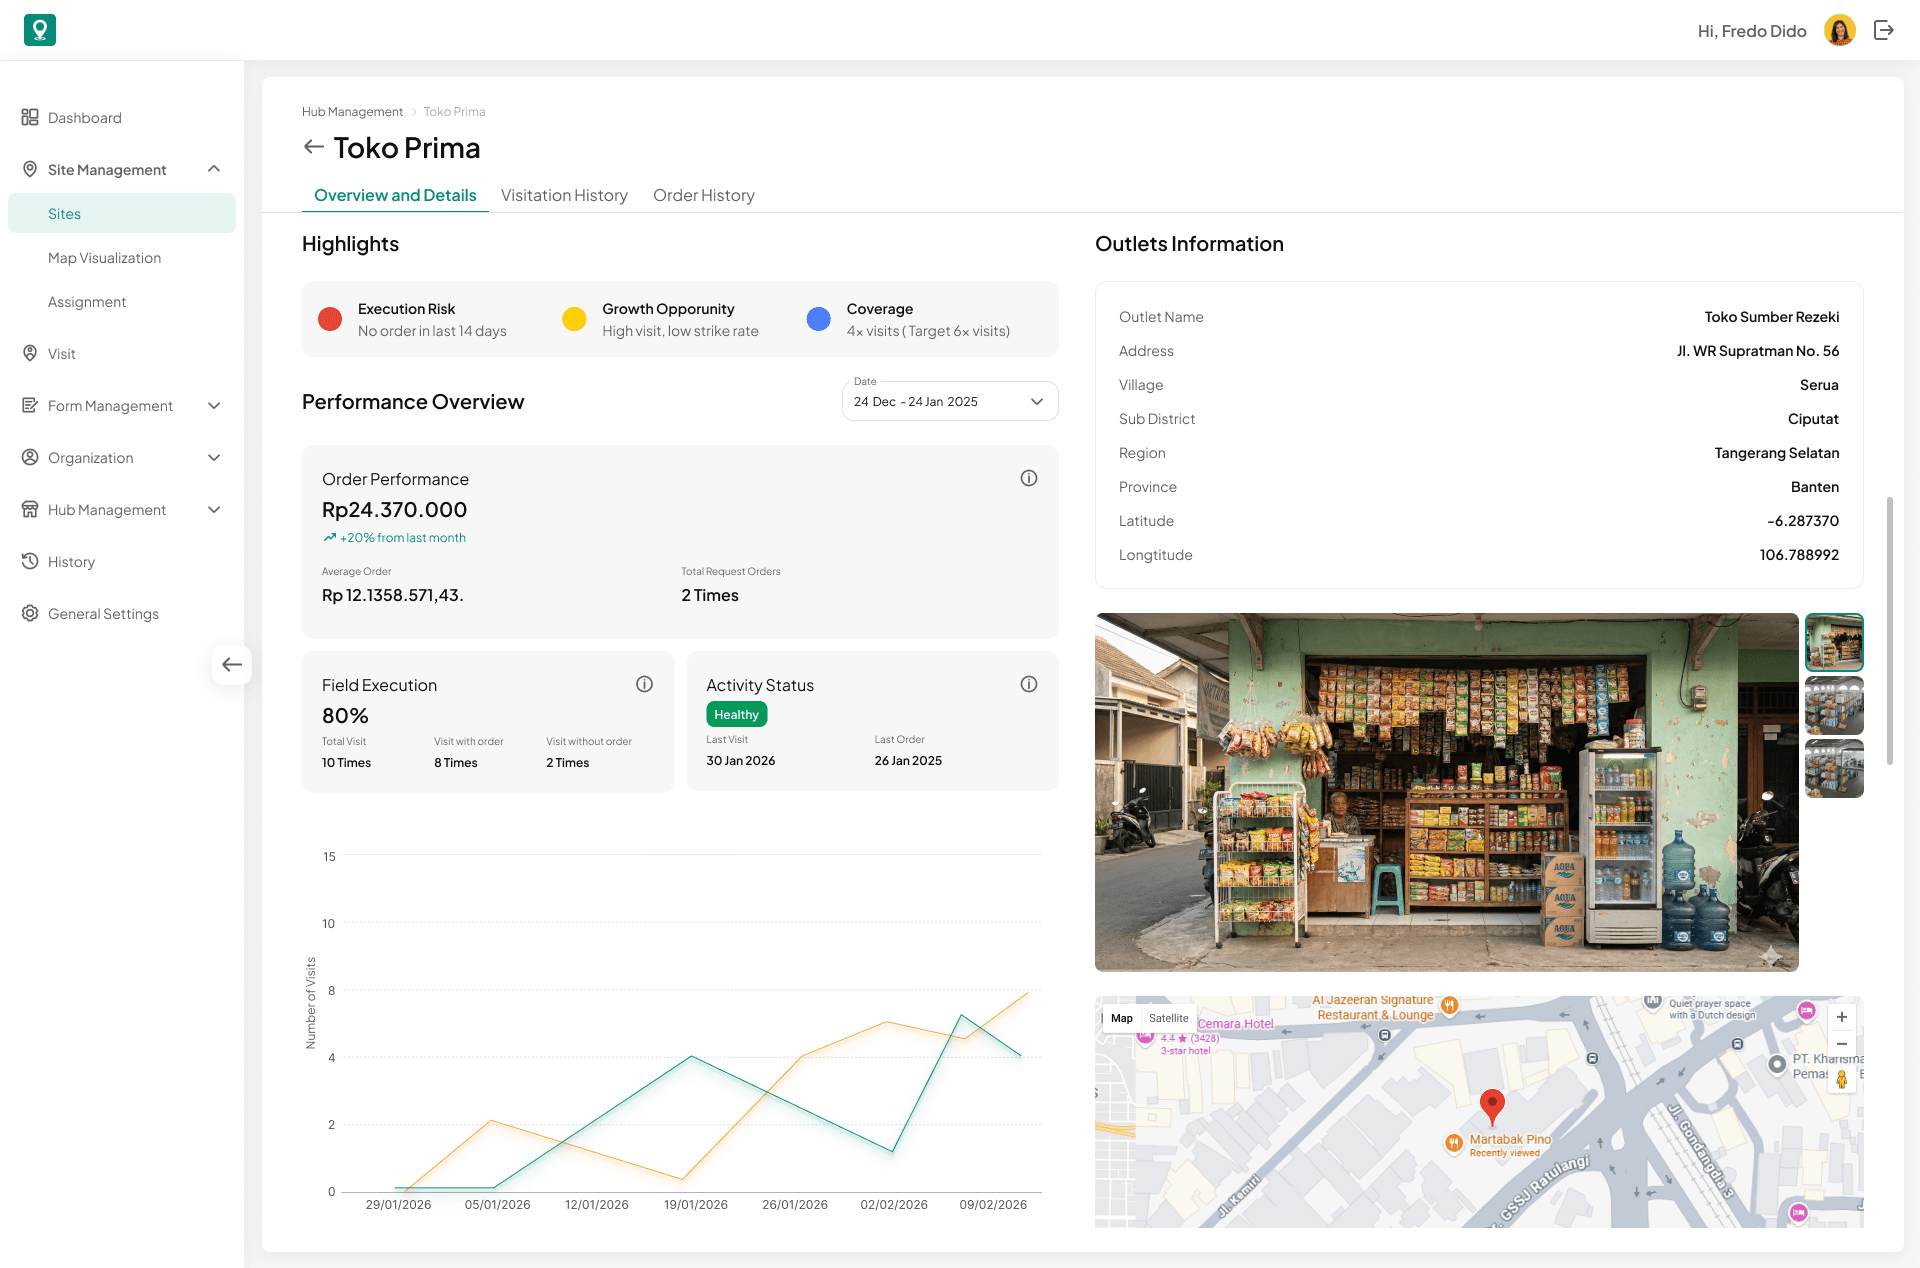
Task: Select the Overview and Details tab
Action: [395, 195]
